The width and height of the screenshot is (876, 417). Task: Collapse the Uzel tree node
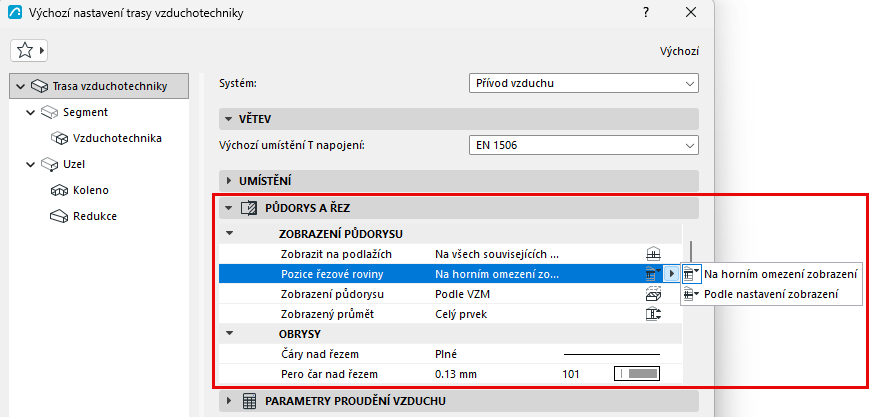pos(31,164)
